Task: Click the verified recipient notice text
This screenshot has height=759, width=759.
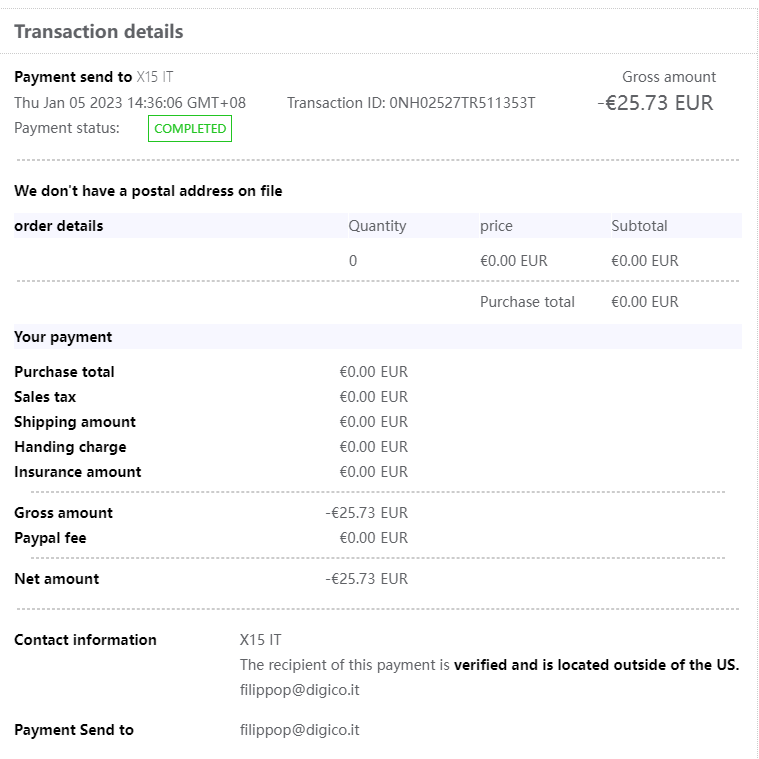Action: (x=489, y=665)
